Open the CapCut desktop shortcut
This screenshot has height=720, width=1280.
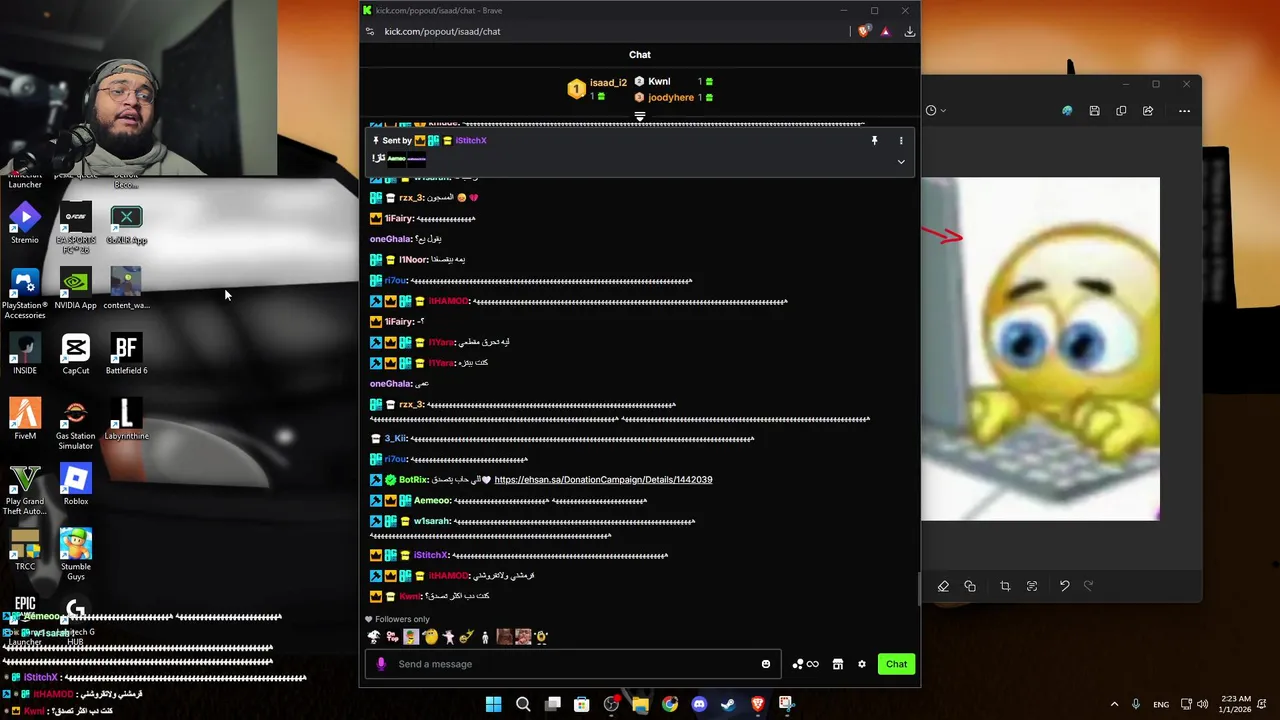76,354
